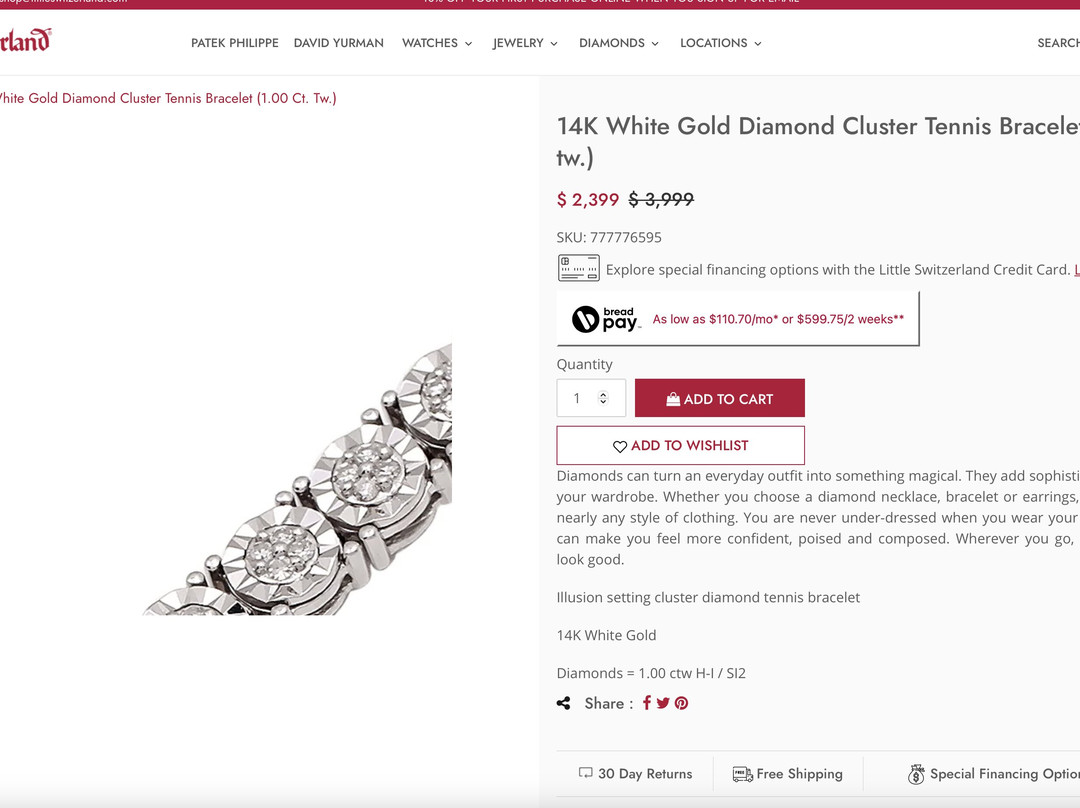Go to Patek Philippe page
This screenshot has height=808, width=1080.
pos(235,43)
